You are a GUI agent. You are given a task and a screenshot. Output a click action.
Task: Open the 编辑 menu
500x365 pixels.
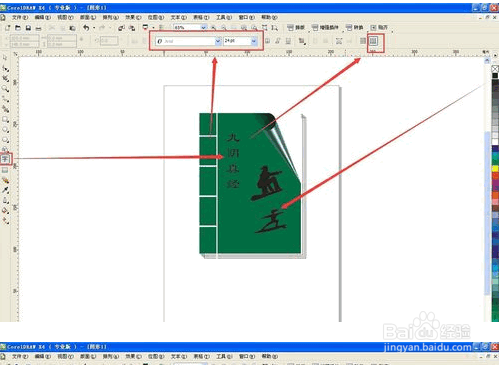point(42,17)
